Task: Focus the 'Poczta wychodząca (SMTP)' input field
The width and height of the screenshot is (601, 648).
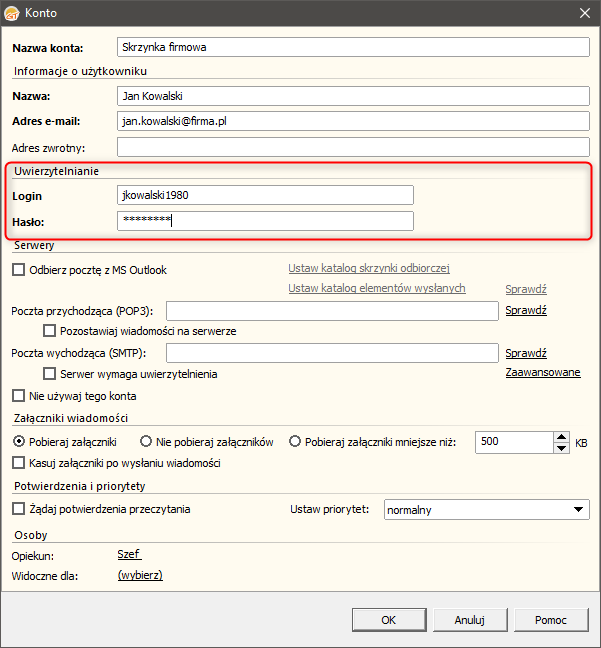Action: (x=332, y=353)
